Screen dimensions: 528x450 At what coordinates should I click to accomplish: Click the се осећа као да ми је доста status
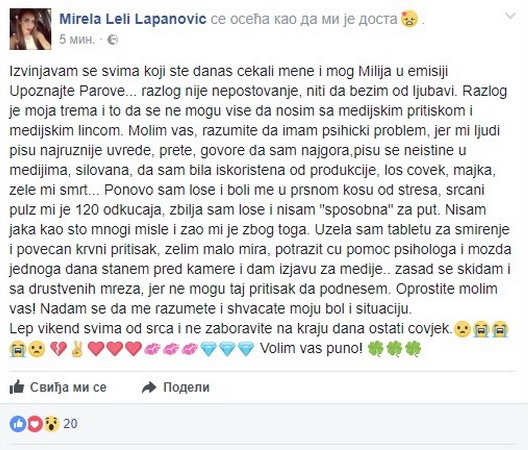[x=304, y=19]
